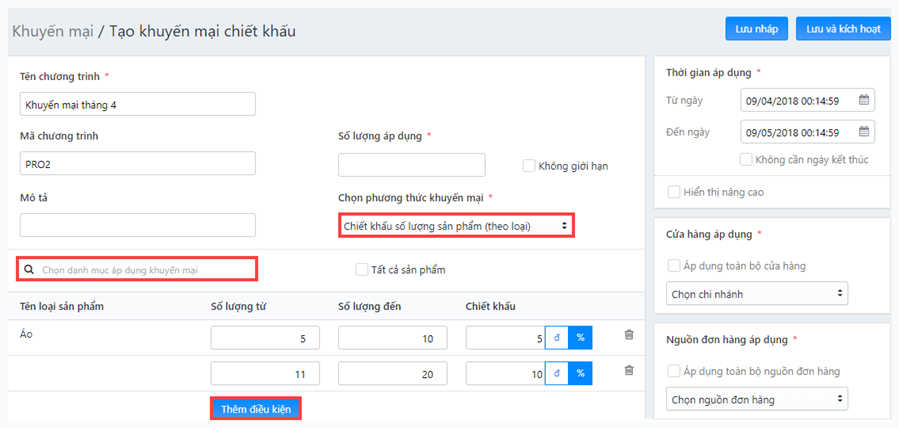Select % discount type in first row
The height and width of the screenshot is (428, 900).
[x=580, y=338]
